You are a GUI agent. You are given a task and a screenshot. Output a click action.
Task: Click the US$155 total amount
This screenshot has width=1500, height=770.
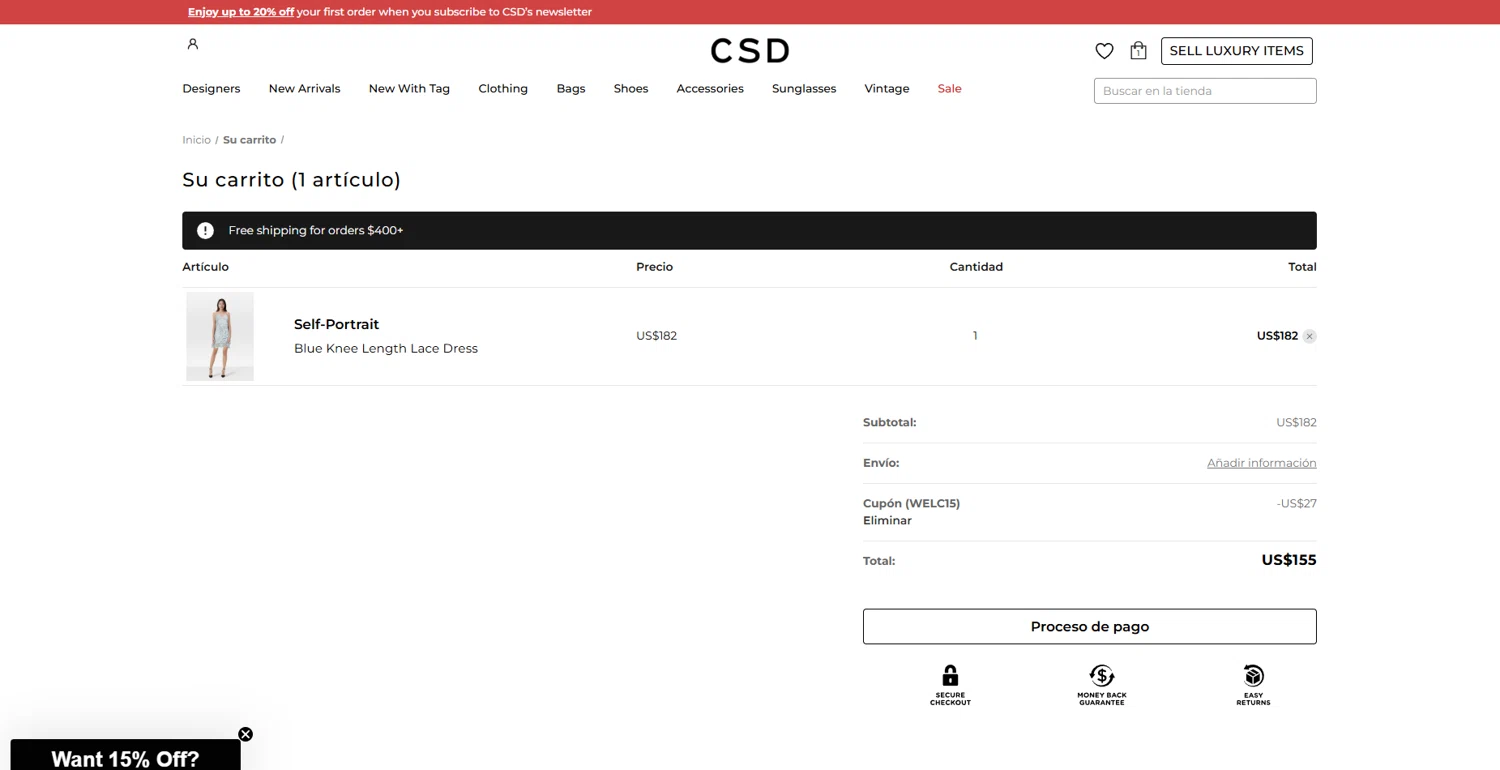point(1289,560)
